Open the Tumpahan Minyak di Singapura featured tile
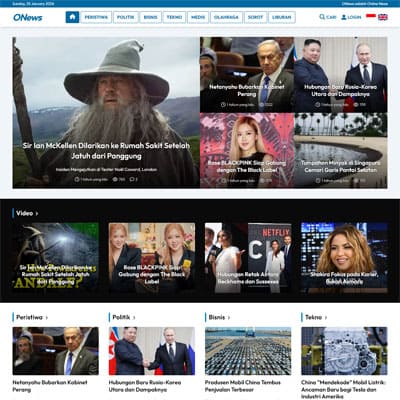Viewport: 400px width, 400px height. pos(341,150)
